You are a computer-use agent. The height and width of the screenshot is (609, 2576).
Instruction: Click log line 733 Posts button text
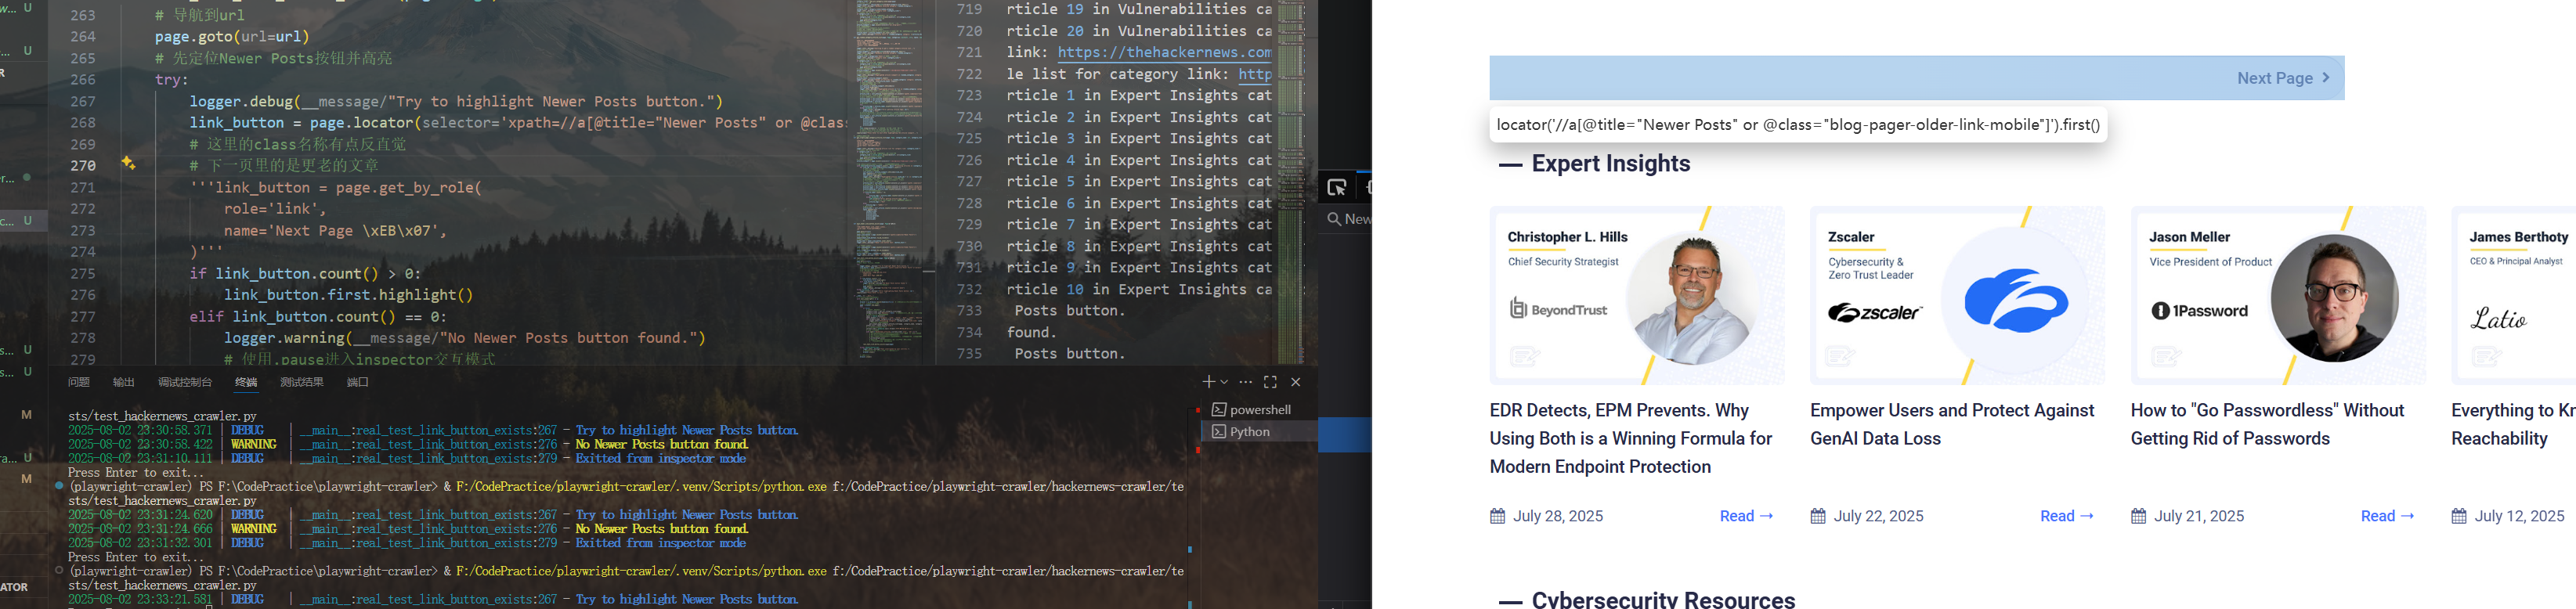click(1069, 311)
